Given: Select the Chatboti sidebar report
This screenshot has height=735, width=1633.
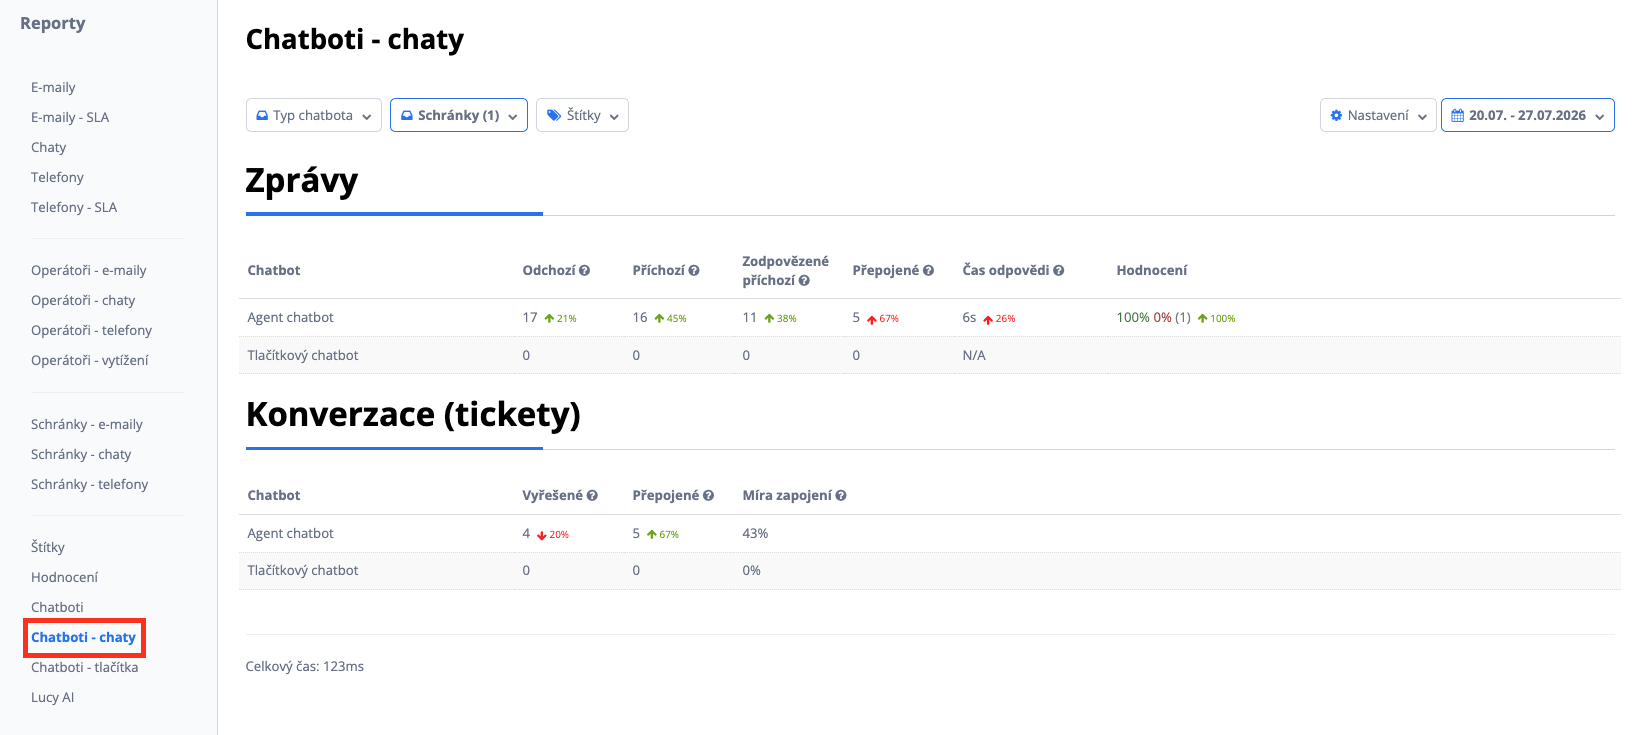Looking at the screenshot, I should tap(57, 607).
